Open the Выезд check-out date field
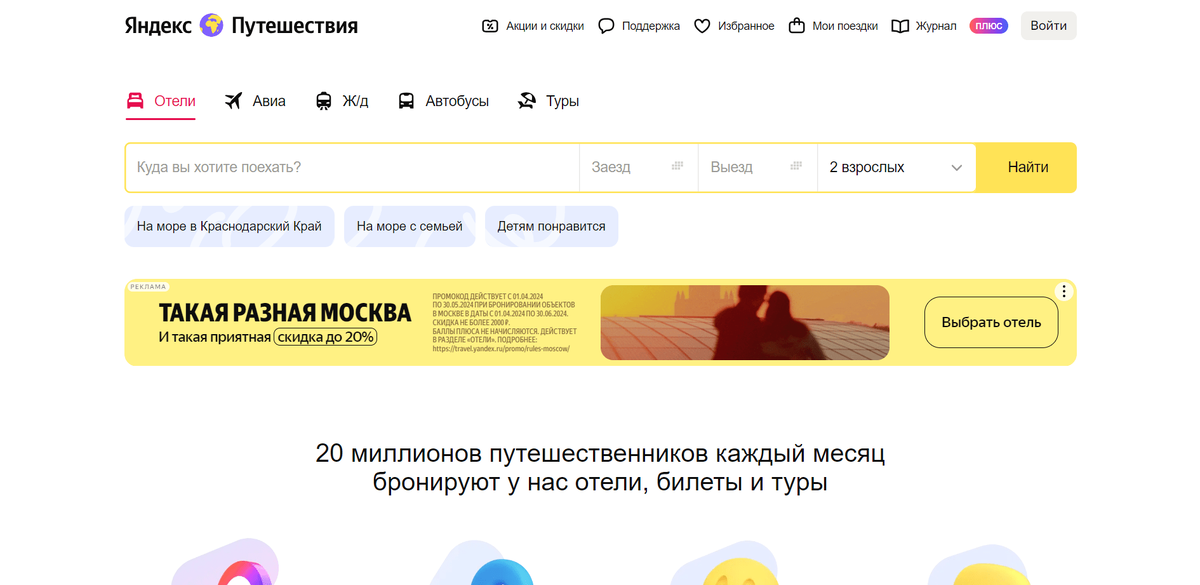 (x=758, y=167)
